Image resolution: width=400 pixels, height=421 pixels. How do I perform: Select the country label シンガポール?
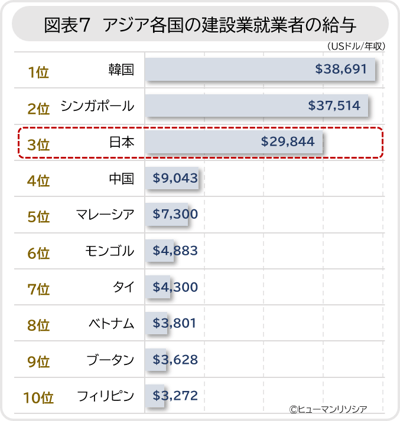pyautogui.click(x=97, y=106)
